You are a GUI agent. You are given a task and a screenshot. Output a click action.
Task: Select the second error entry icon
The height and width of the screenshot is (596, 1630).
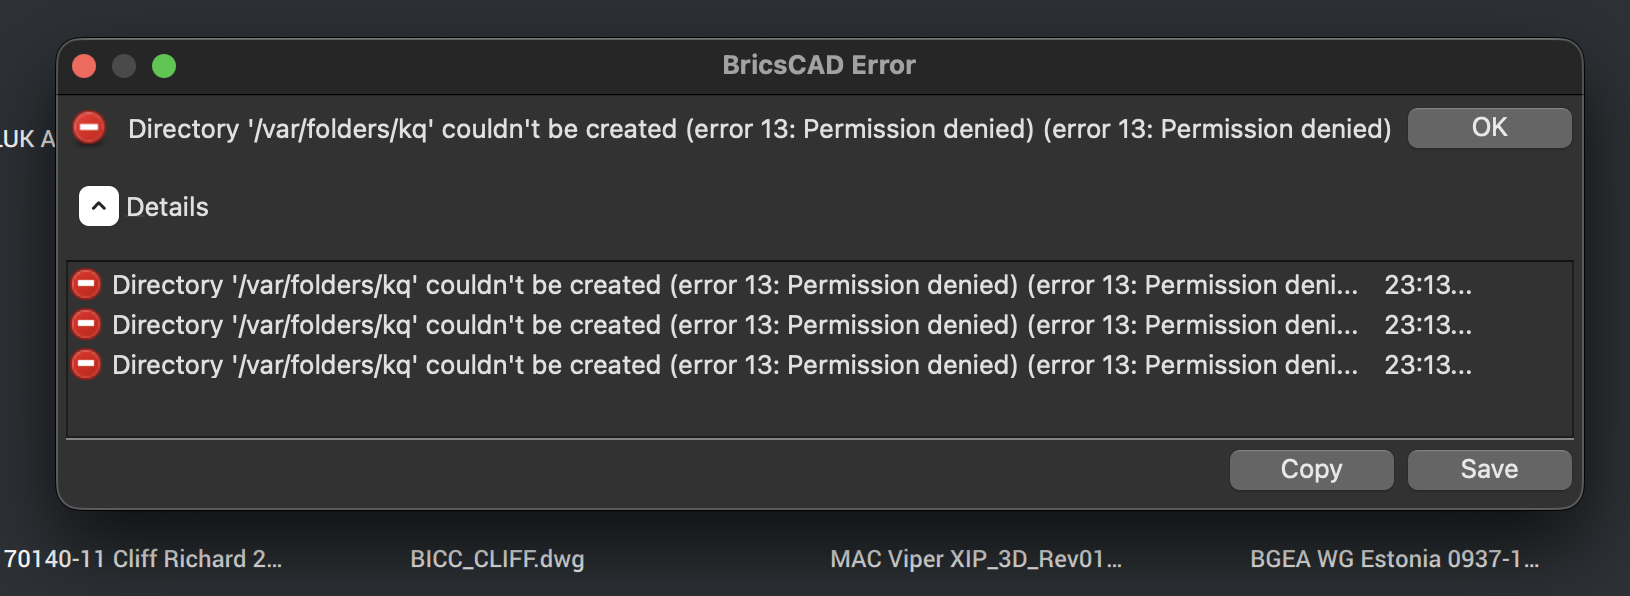tap(86, 325)
